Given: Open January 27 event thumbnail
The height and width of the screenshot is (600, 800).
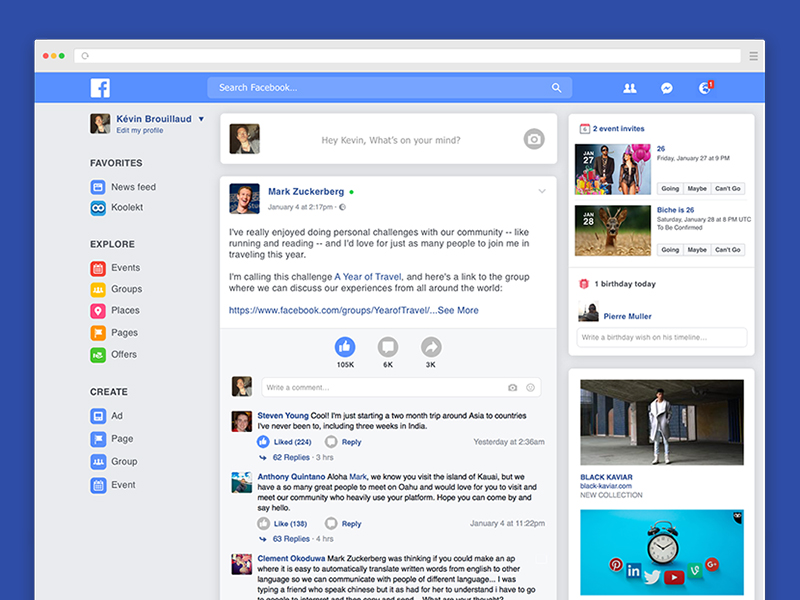Looking at the screenshot, I should coord(613,169).
